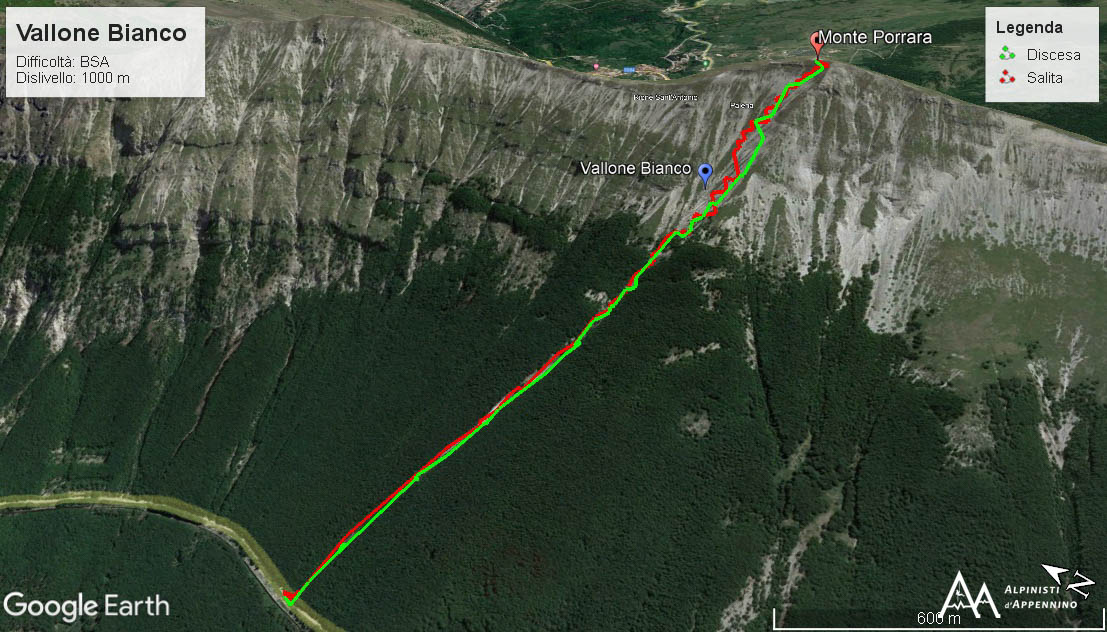
Task: Click the Salita legend label
Action: (x=1044, y=78)
